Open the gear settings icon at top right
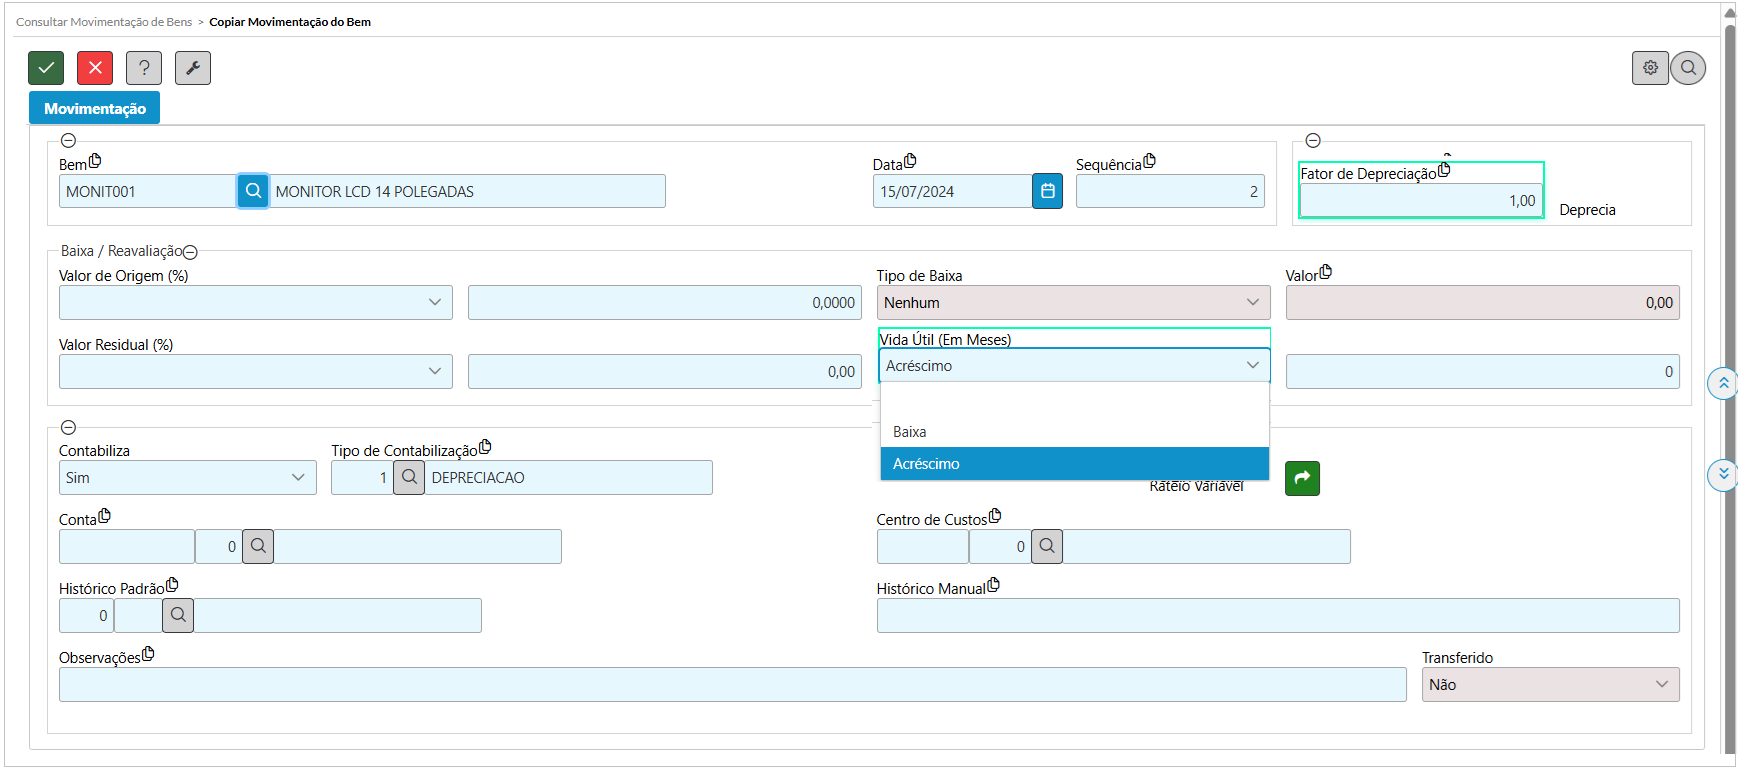The width and height of the screenshot is (1738, 769). [1650, 68]
